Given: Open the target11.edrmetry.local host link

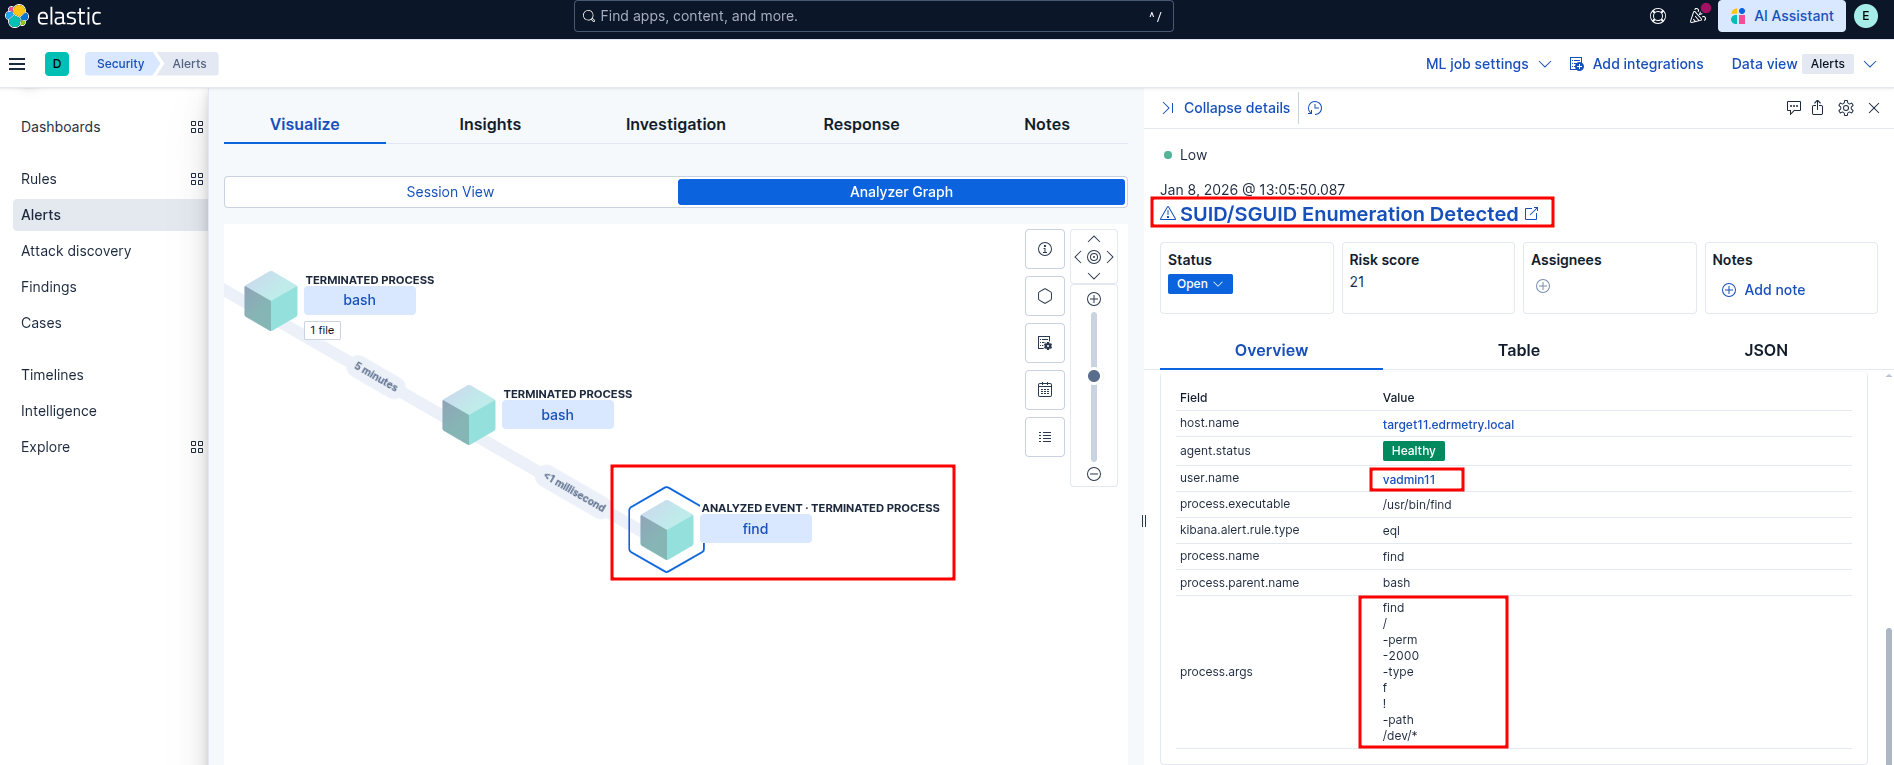Looking at the screenshot, I should click(x=1448, y=425).
